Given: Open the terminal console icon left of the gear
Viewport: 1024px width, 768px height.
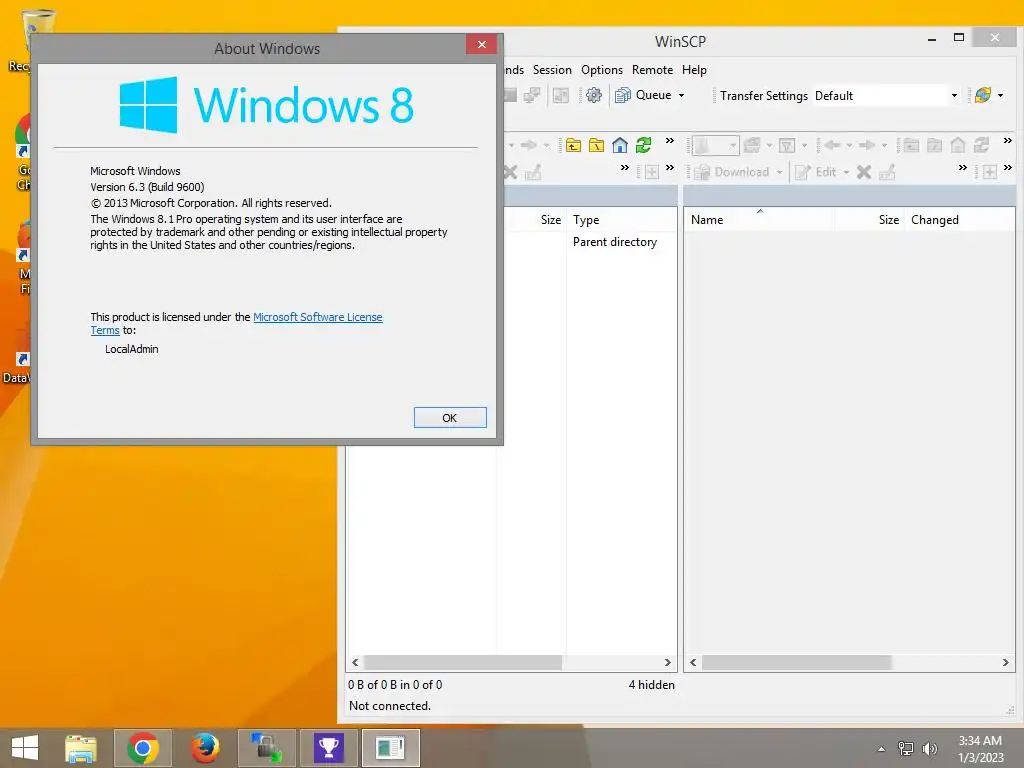Looking at the screenshot, I should pos(509,95).
